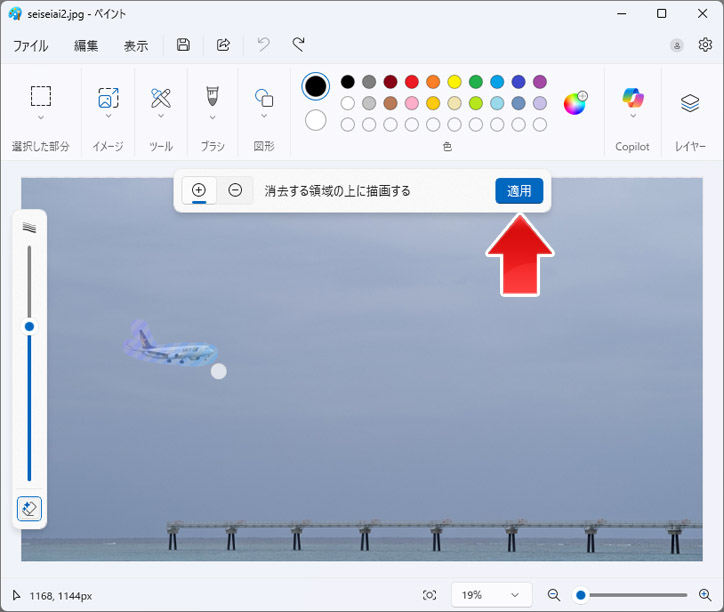724x612 pixels.
Task: Select the rectangular selection tool
Action: coord(41,96)
